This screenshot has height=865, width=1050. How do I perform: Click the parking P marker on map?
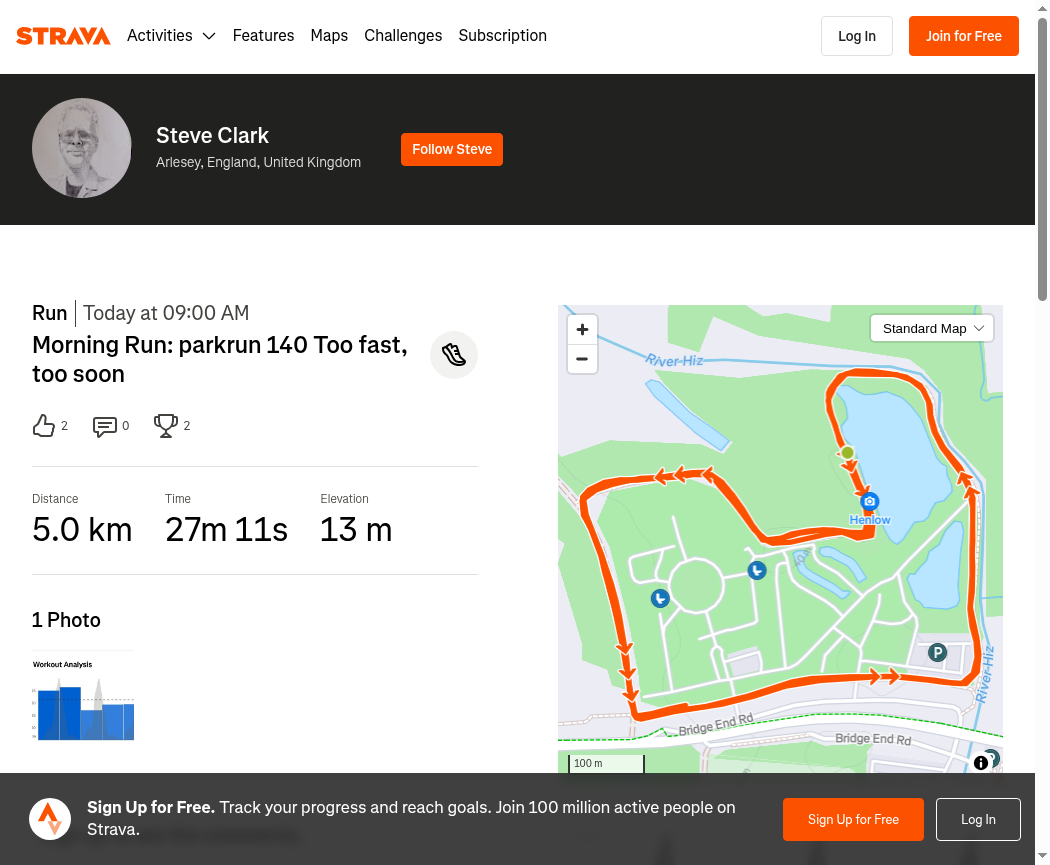[938, 652]
